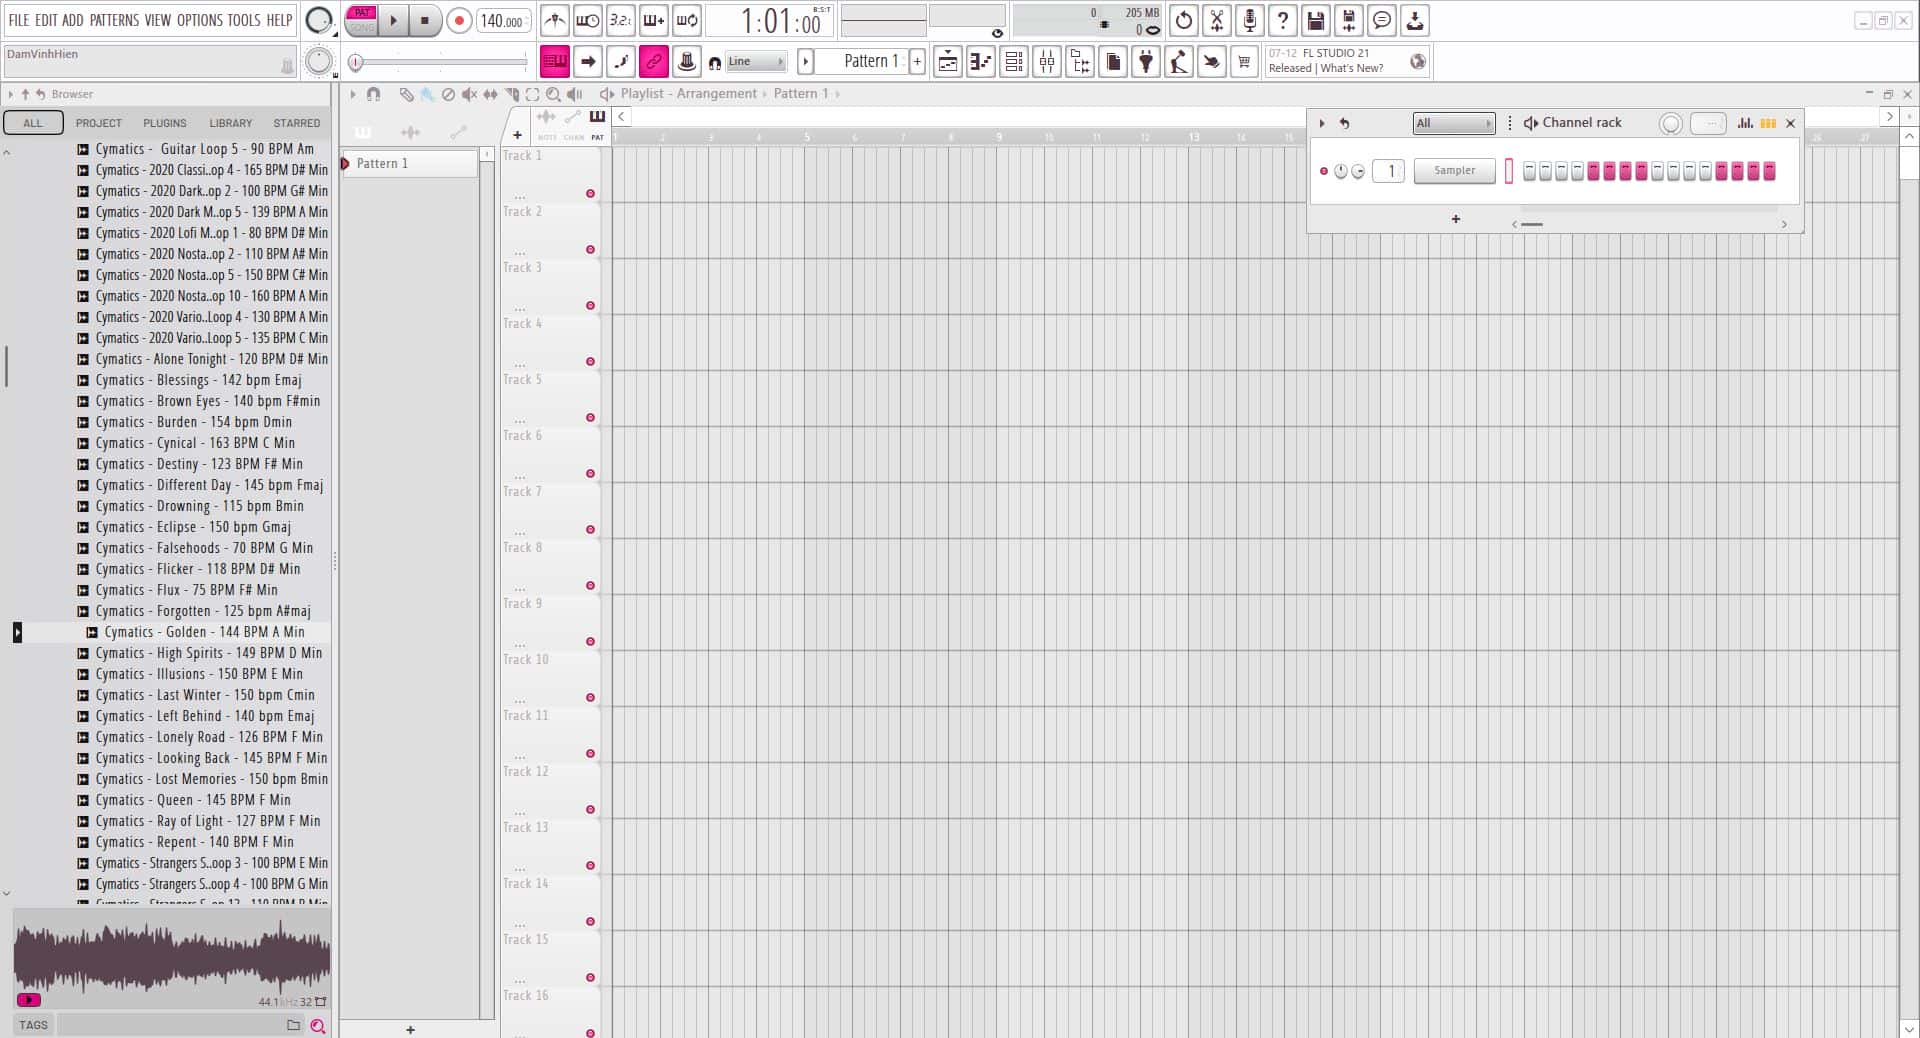Open the Touch controllers icon

click(1212, 62)
